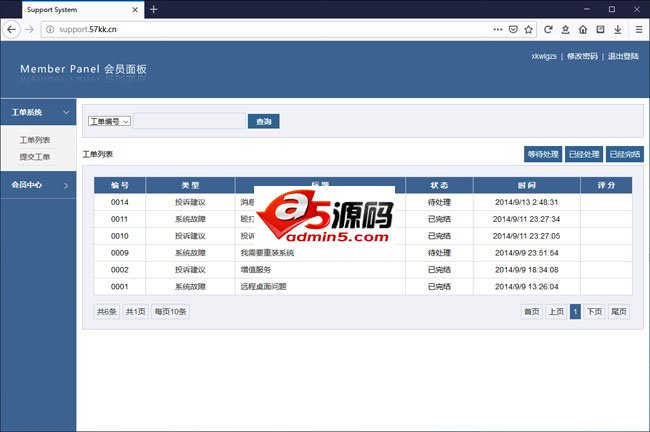Open ticket titled 远程桌面问题
The width and height of the screenshot is (650, 432).
[x=263, y=286]
